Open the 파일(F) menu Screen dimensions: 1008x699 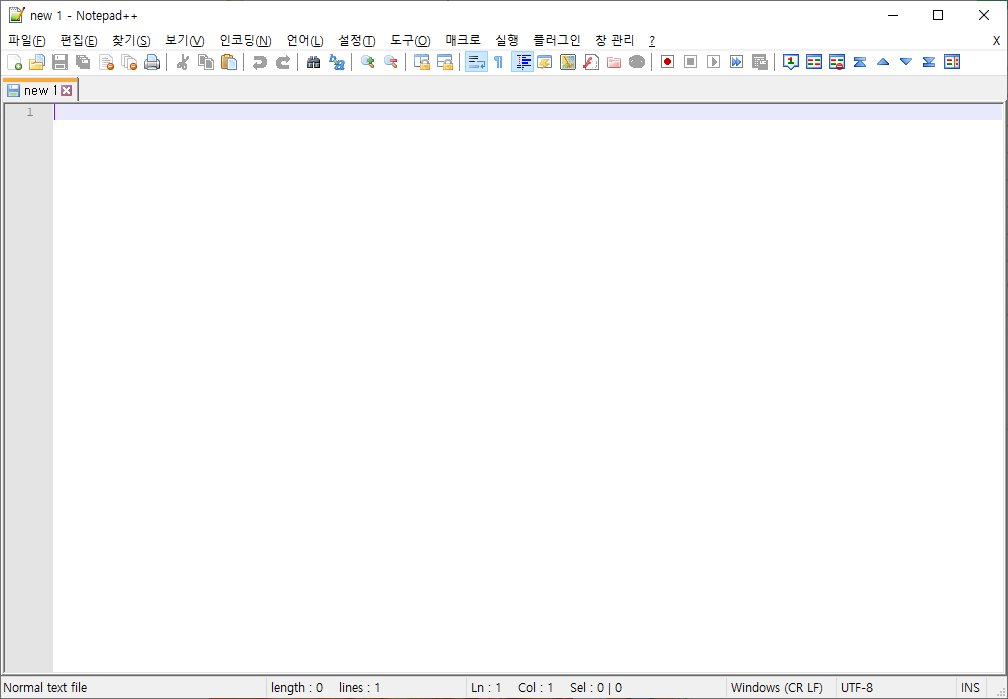pyautogui.click(x=27, y=41)
